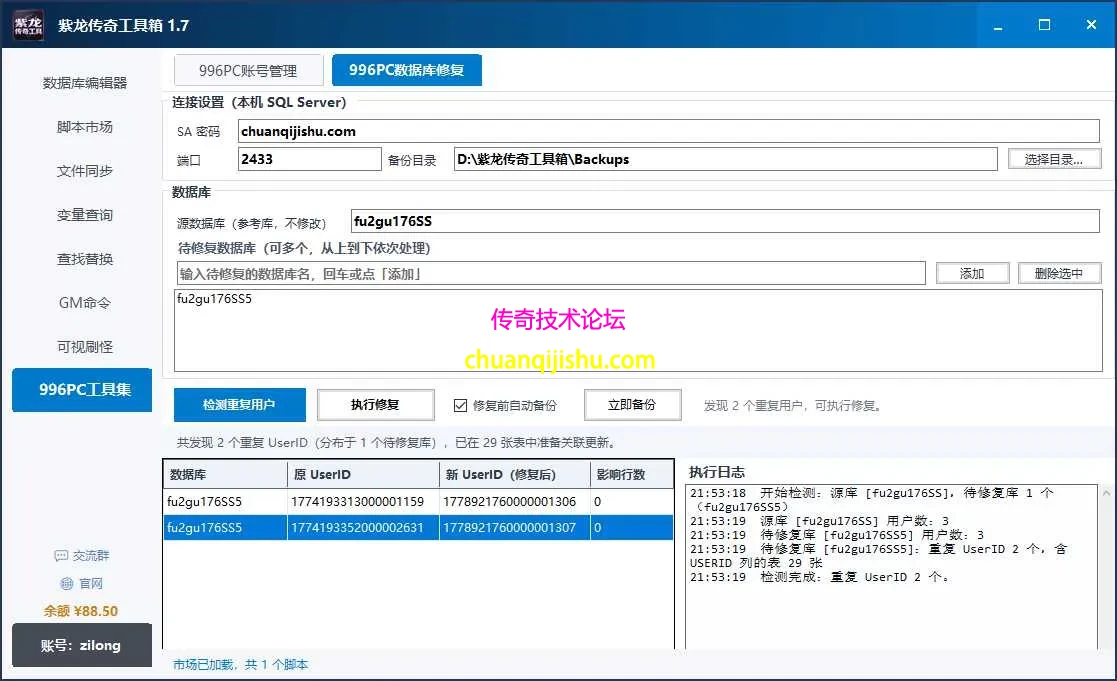
Task: Open 变量查询 in sidebar
Action: point(85,215)
